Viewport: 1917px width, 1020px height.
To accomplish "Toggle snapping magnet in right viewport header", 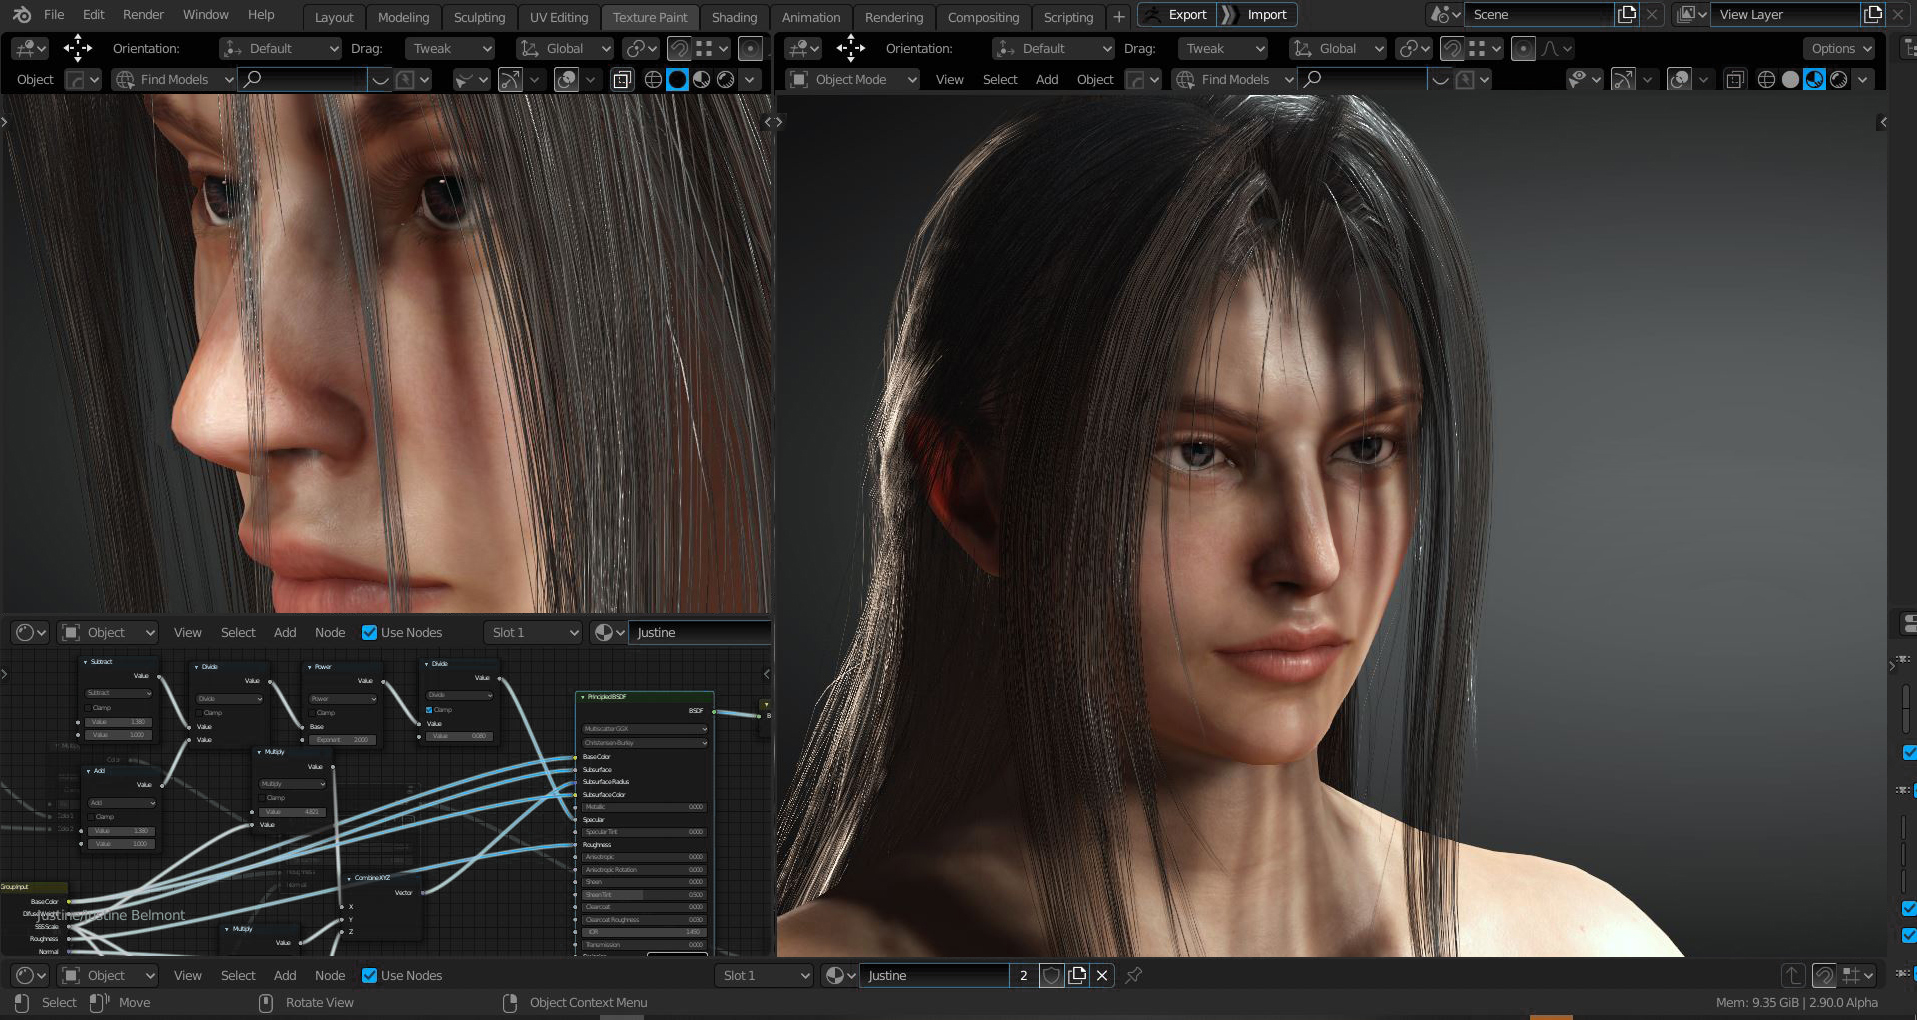I will tap(1452, 48).
